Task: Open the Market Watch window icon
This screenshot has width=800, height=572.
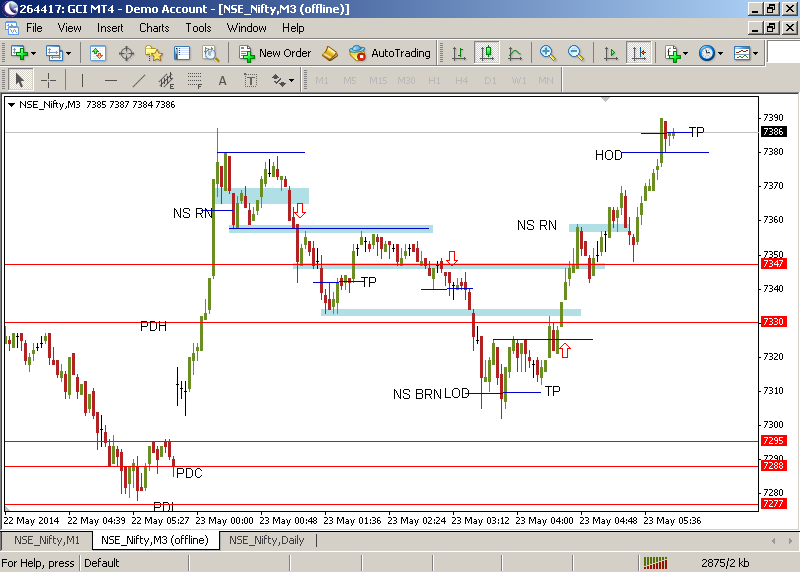Action: point(97,53)
